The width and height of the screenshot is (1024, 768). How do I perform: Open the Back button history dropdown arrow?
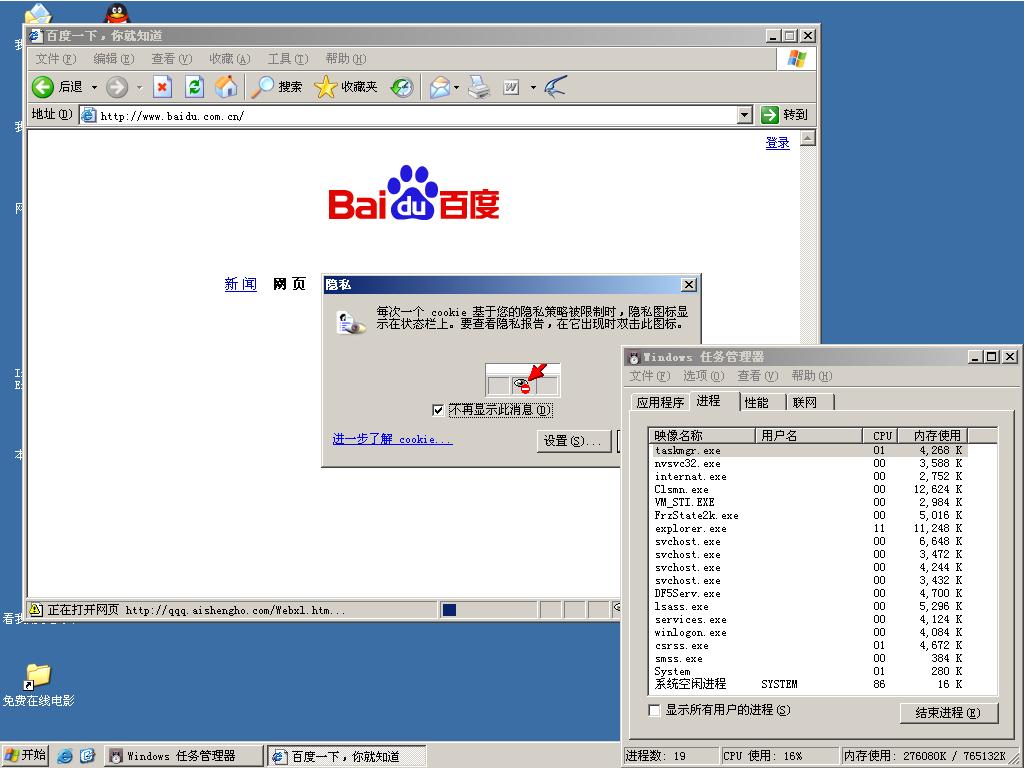coord(94,87)
